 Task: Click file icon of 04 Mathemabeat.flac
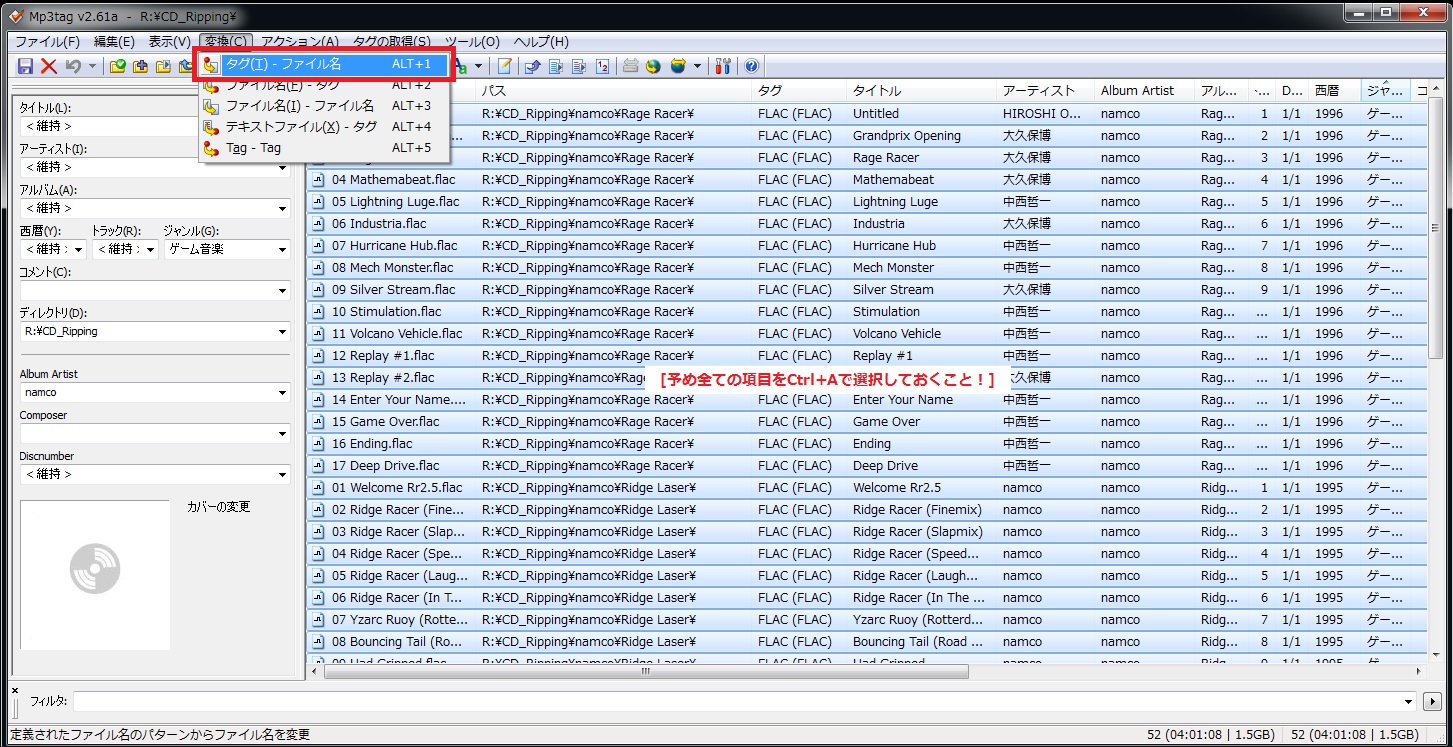click(319, 180)
